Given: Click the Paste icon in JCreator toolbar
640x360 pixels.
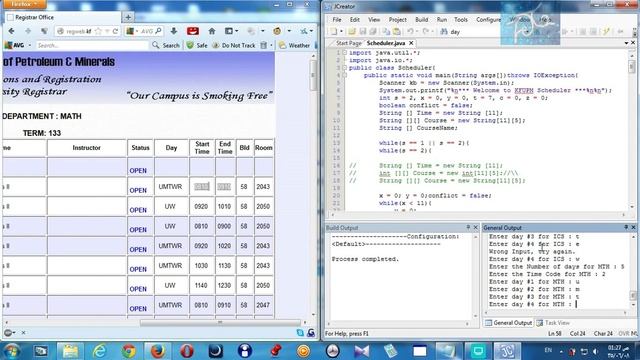Looking at the screenshot, I should [x=396, y=31].
